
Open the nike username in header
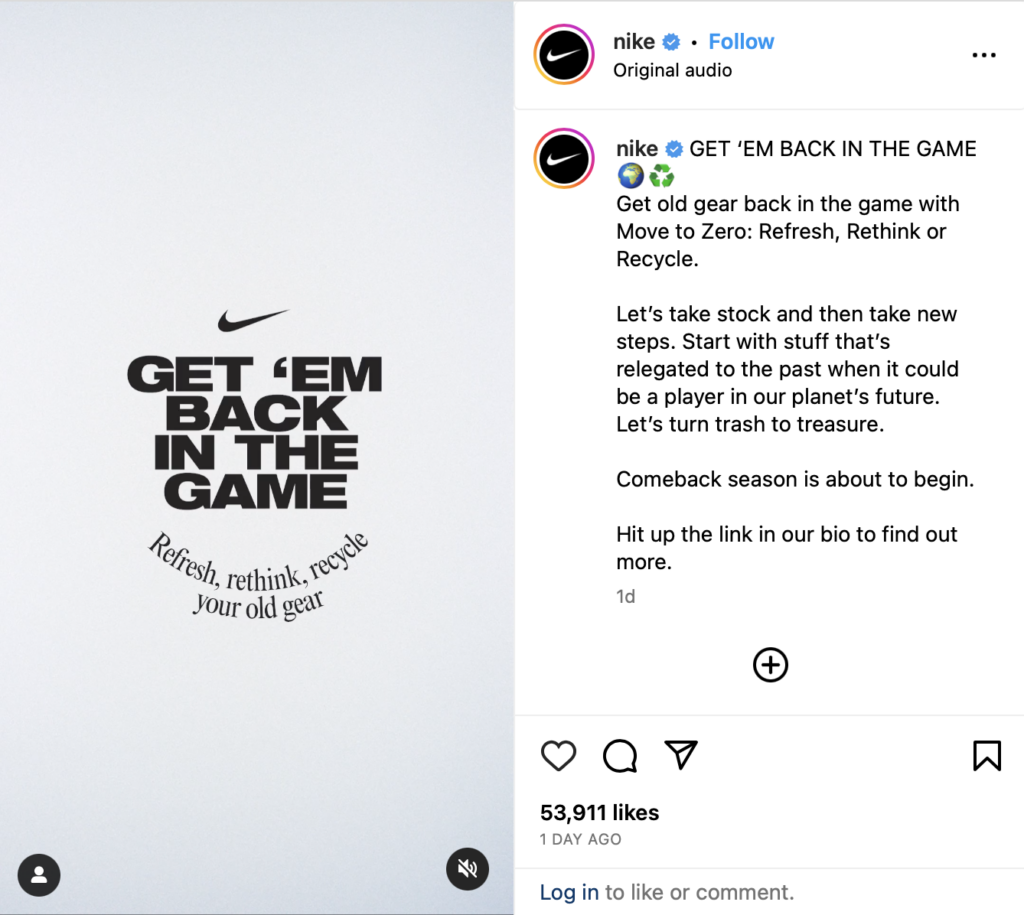[634, 42]
